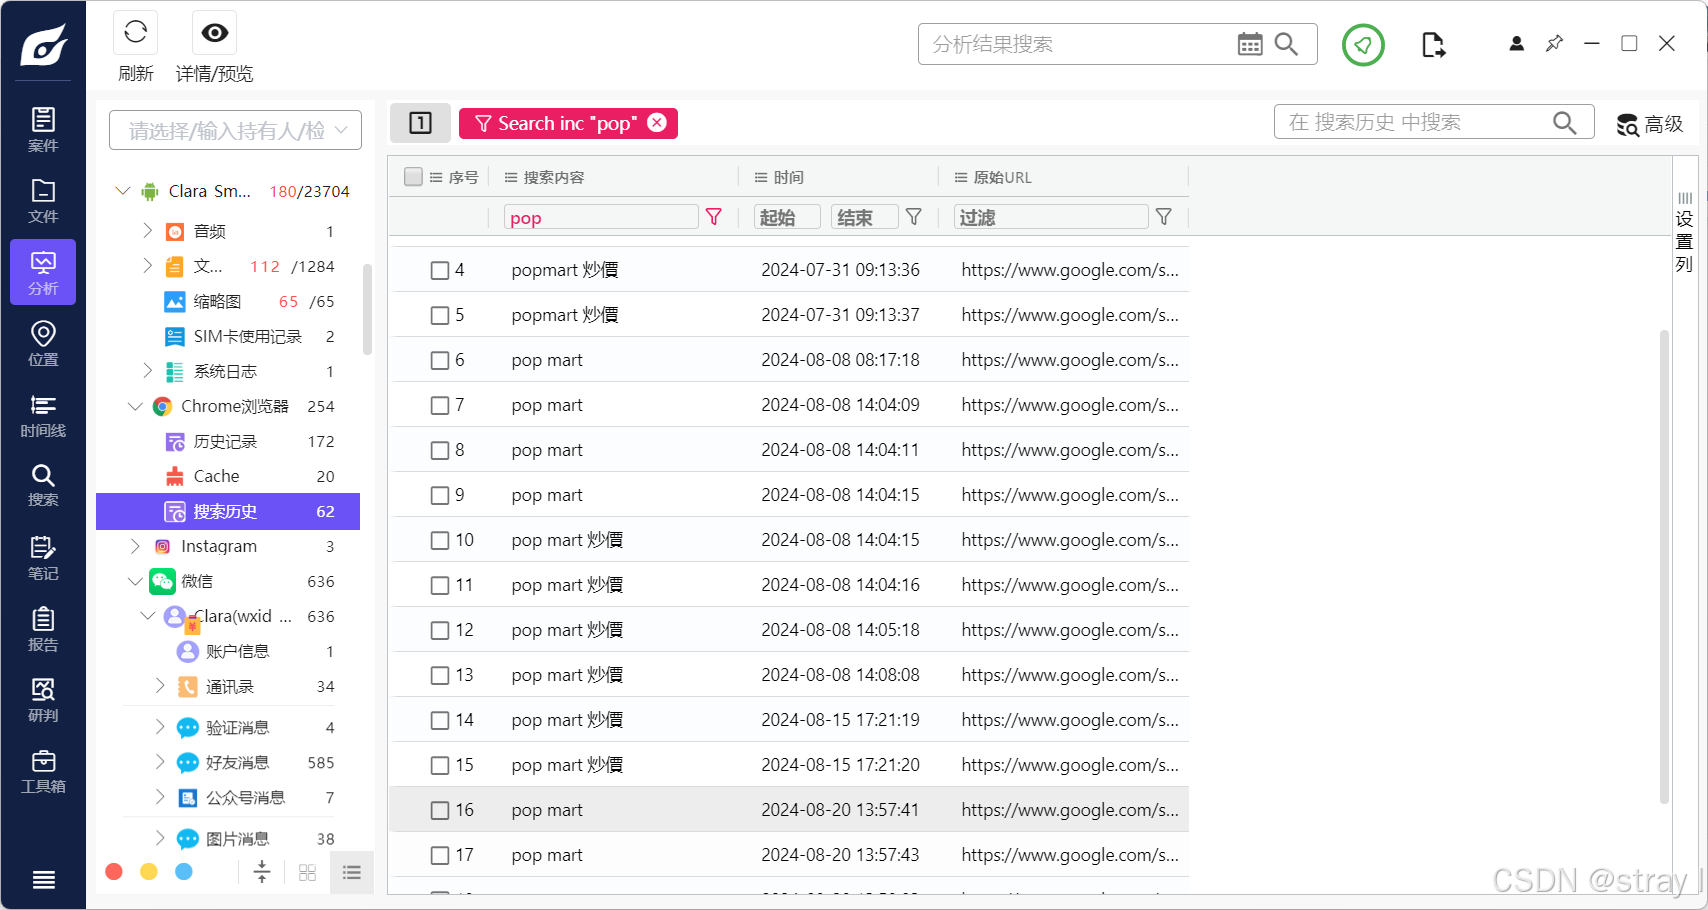Check the checkbox for row 12

(440, 630)
